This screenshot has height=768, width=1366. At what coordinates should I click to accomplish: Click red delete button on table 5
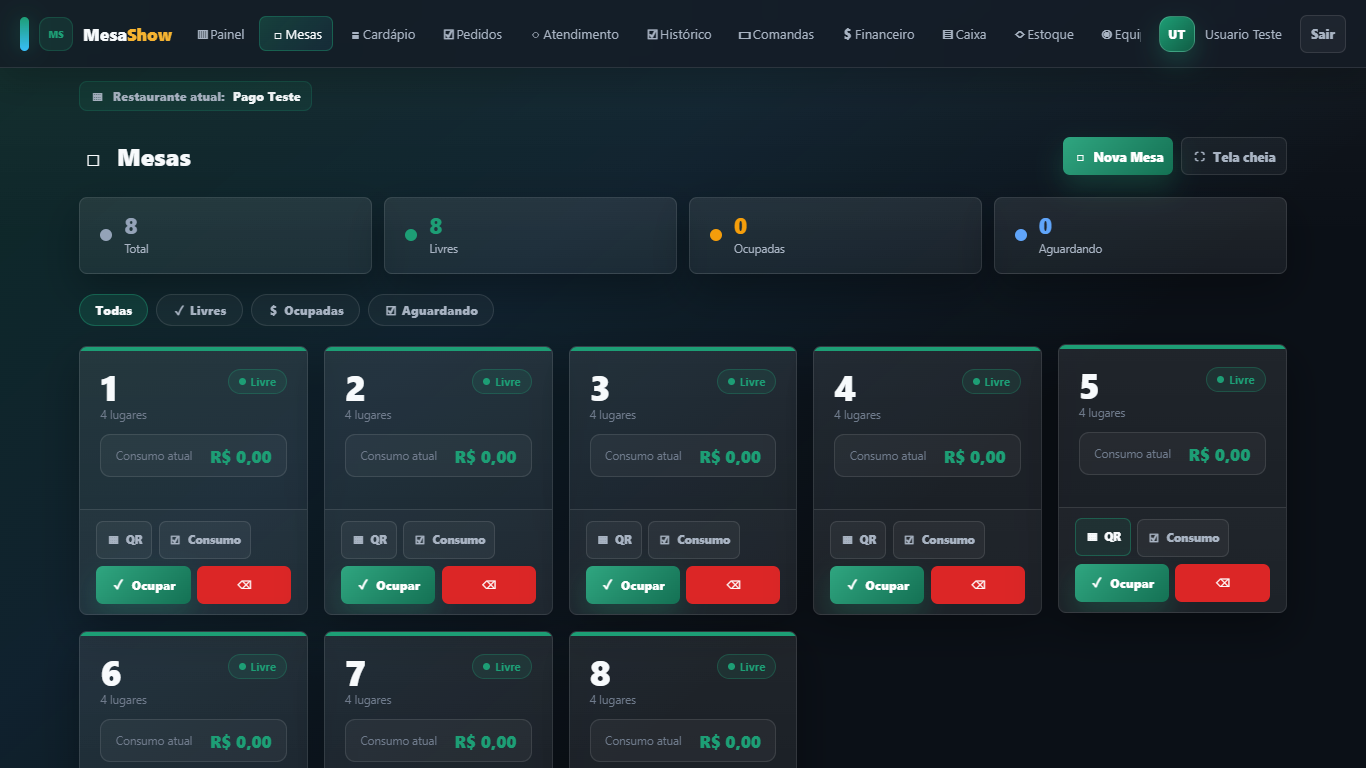pos(1222,583)
